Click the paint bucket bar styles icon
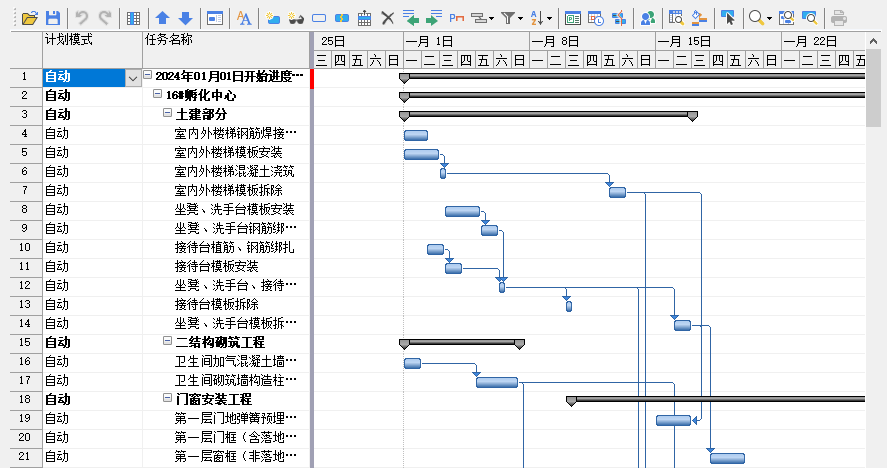Image resolution: width=887 pixels, height=468 pixels. point(699,18)
